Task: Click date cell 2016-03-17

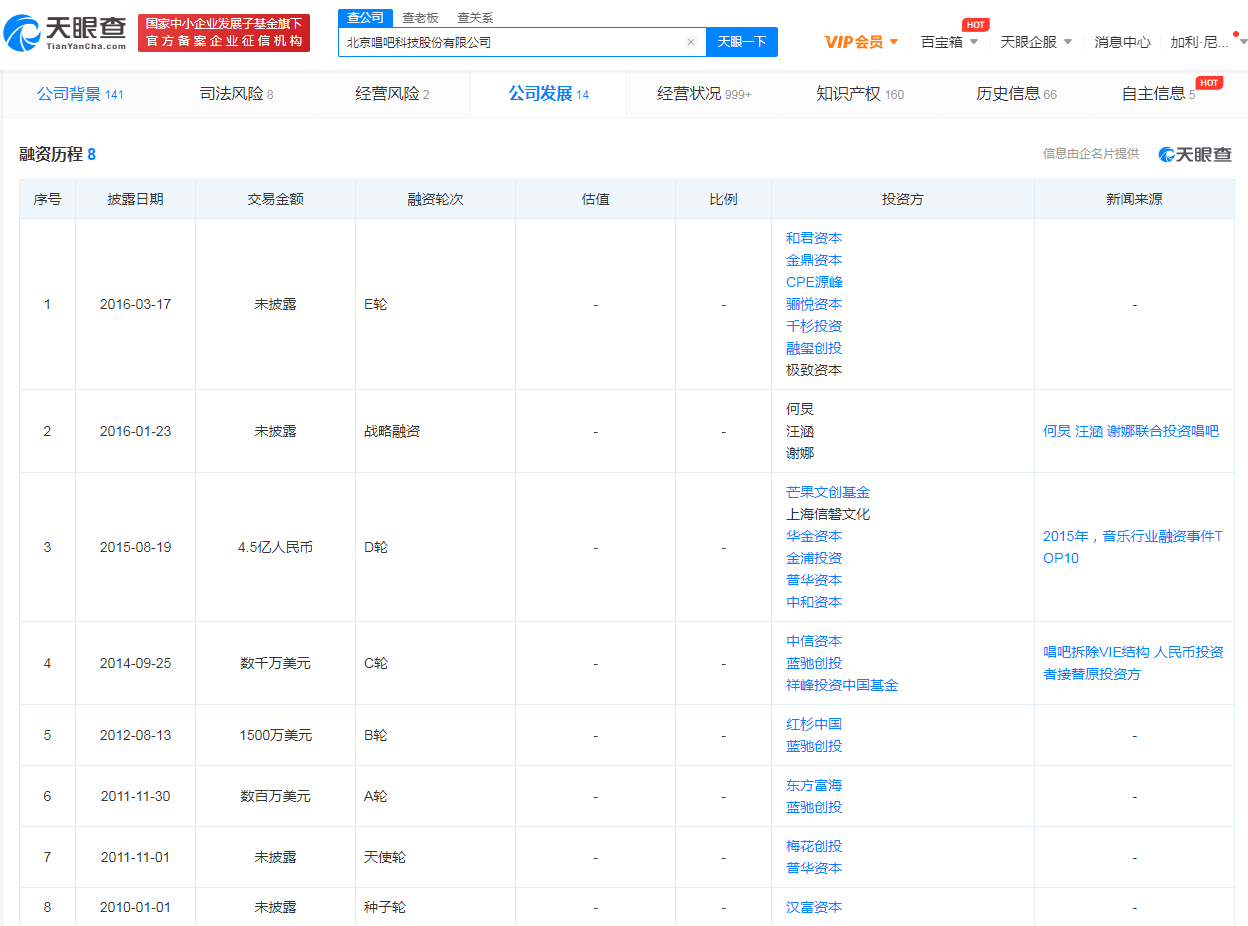Action: click(x=135, y=304)
